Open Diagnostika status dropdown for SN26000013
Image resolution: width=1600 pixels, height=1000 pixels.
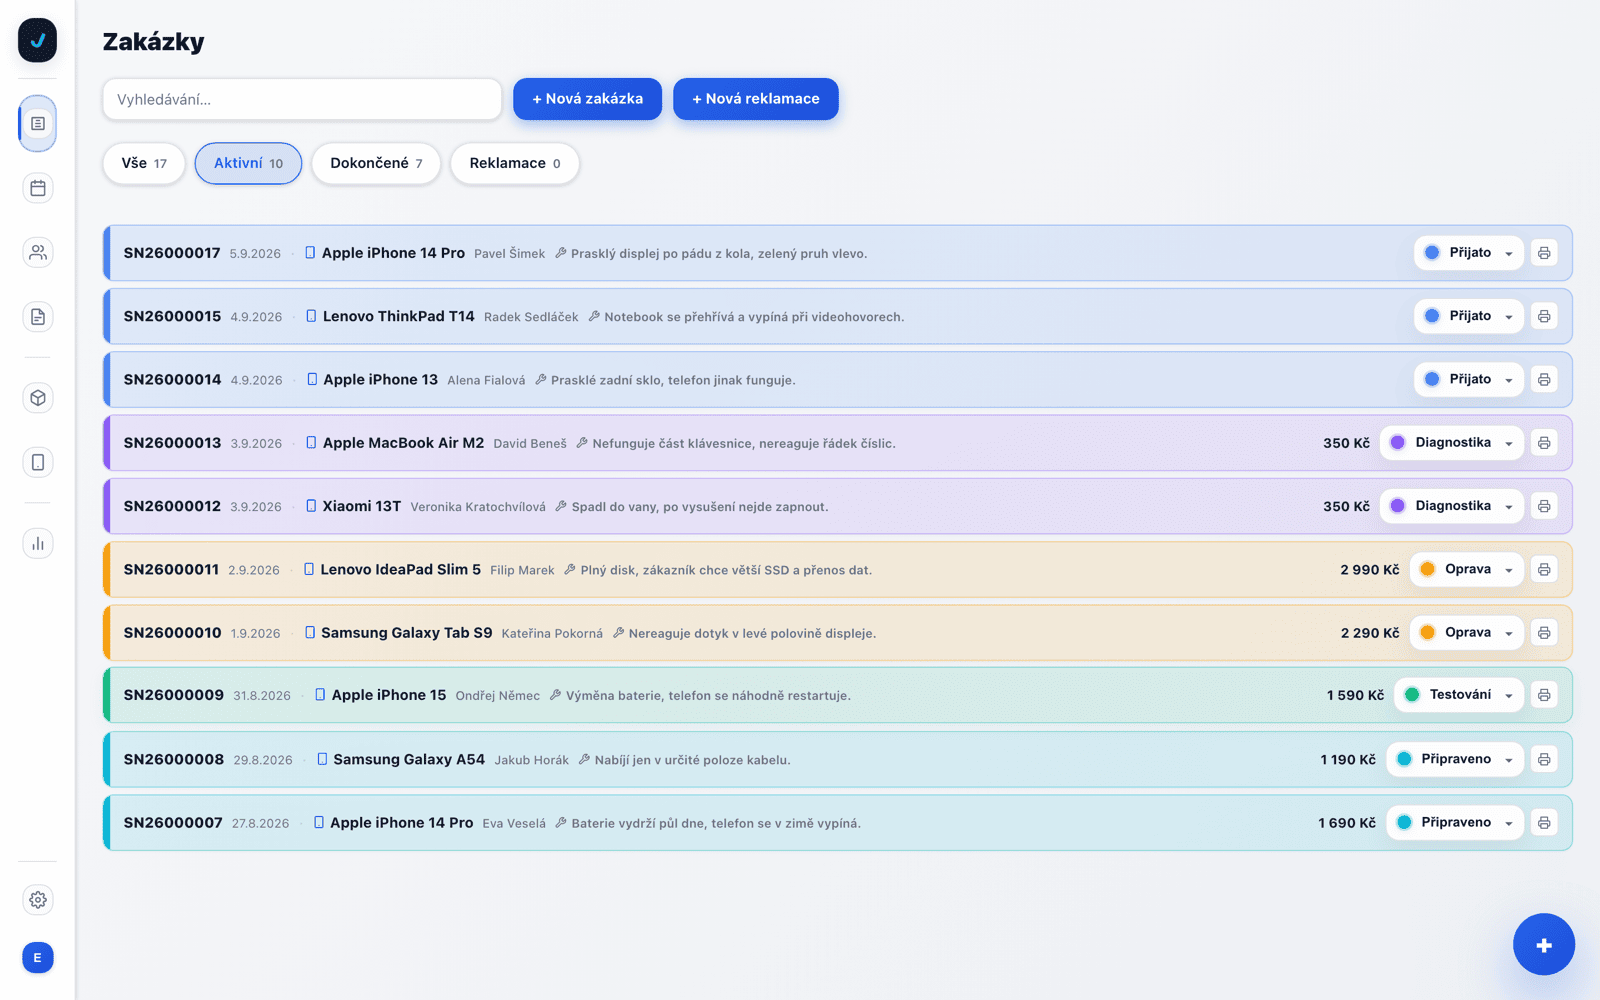[x=1452, y=443]
